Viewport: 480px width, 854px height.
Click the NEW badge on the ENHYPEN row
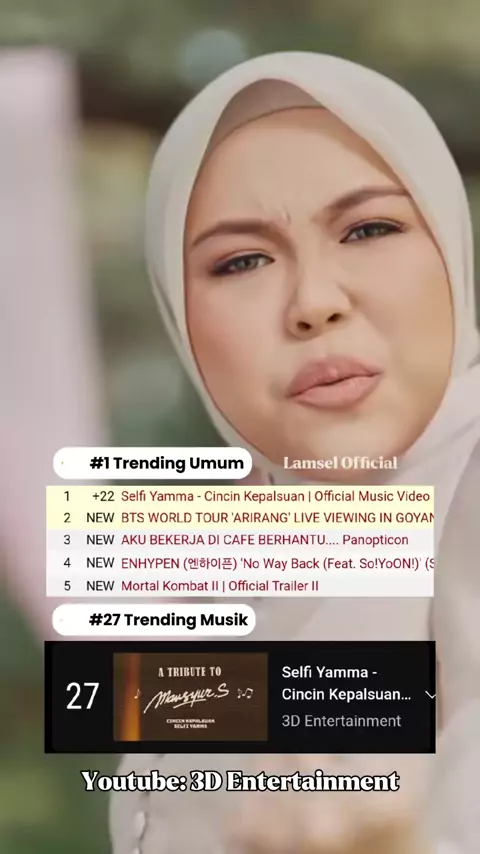[100, 563]
